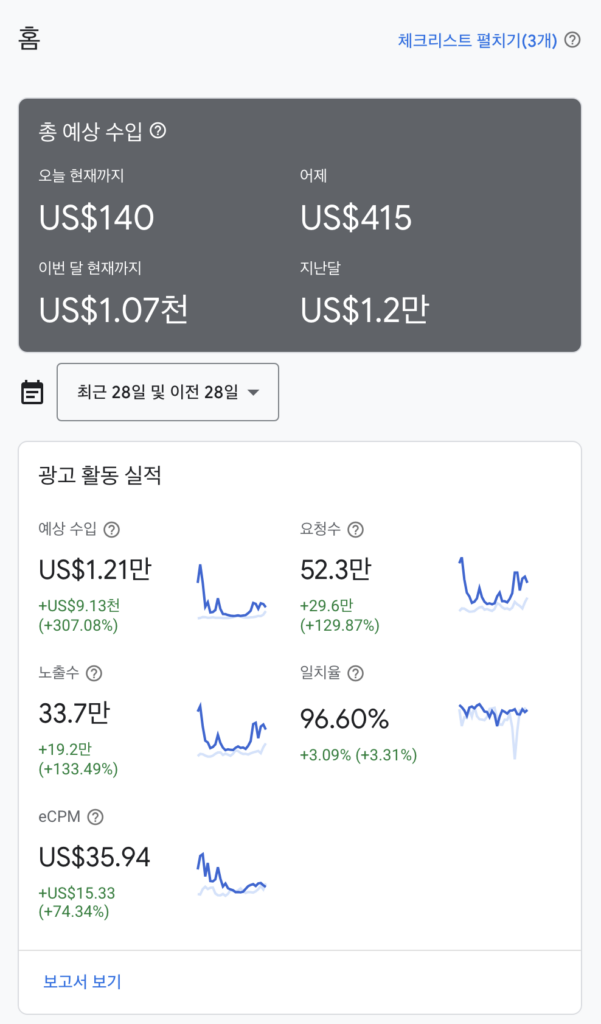The width and height of the screenshot is (601, 1024).
Task: Click the 노출수 sparkline chart
Action: pos(232,730)
